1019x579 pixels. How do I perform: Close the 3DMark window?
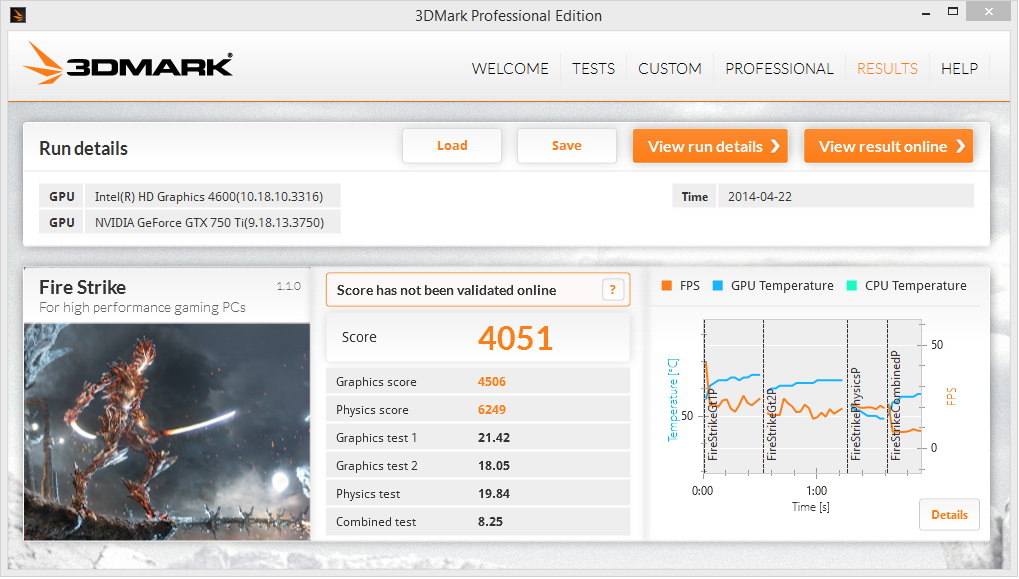988,12
